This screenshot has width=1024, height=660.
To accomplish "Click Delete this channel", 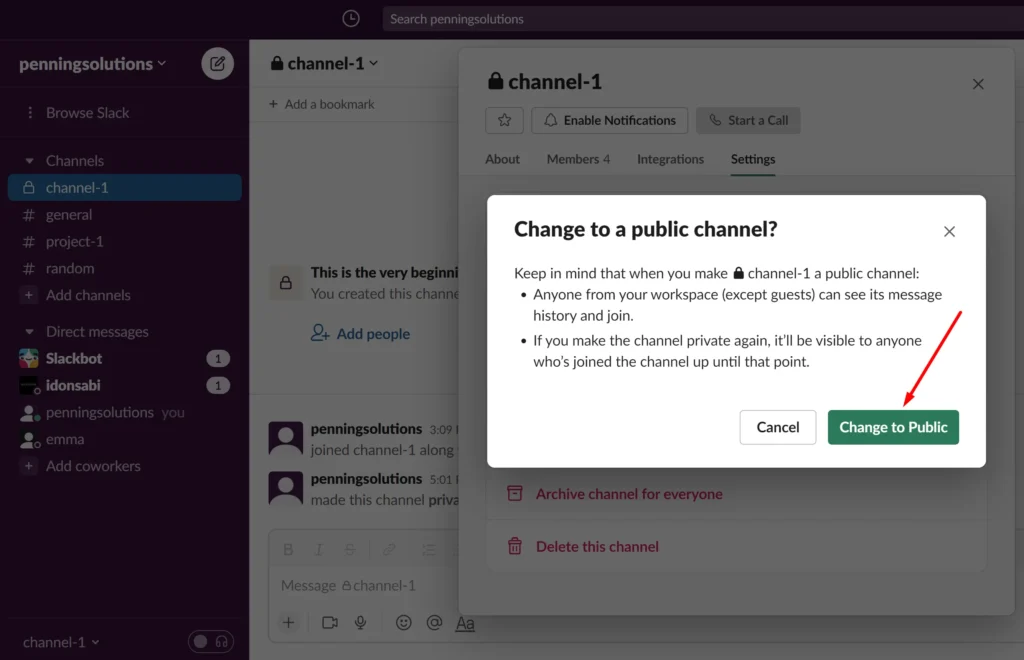I will point(597,546).
